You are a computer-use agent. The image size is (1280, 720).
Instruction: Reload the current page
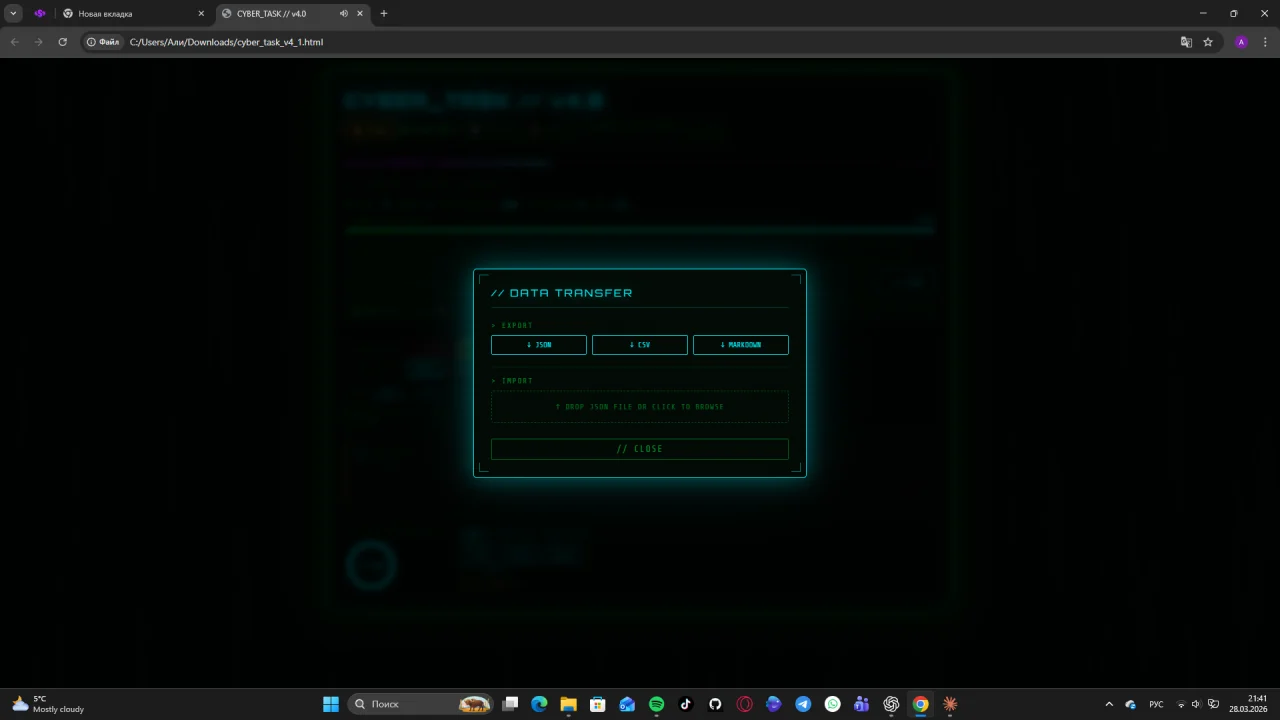click(62, 42)
